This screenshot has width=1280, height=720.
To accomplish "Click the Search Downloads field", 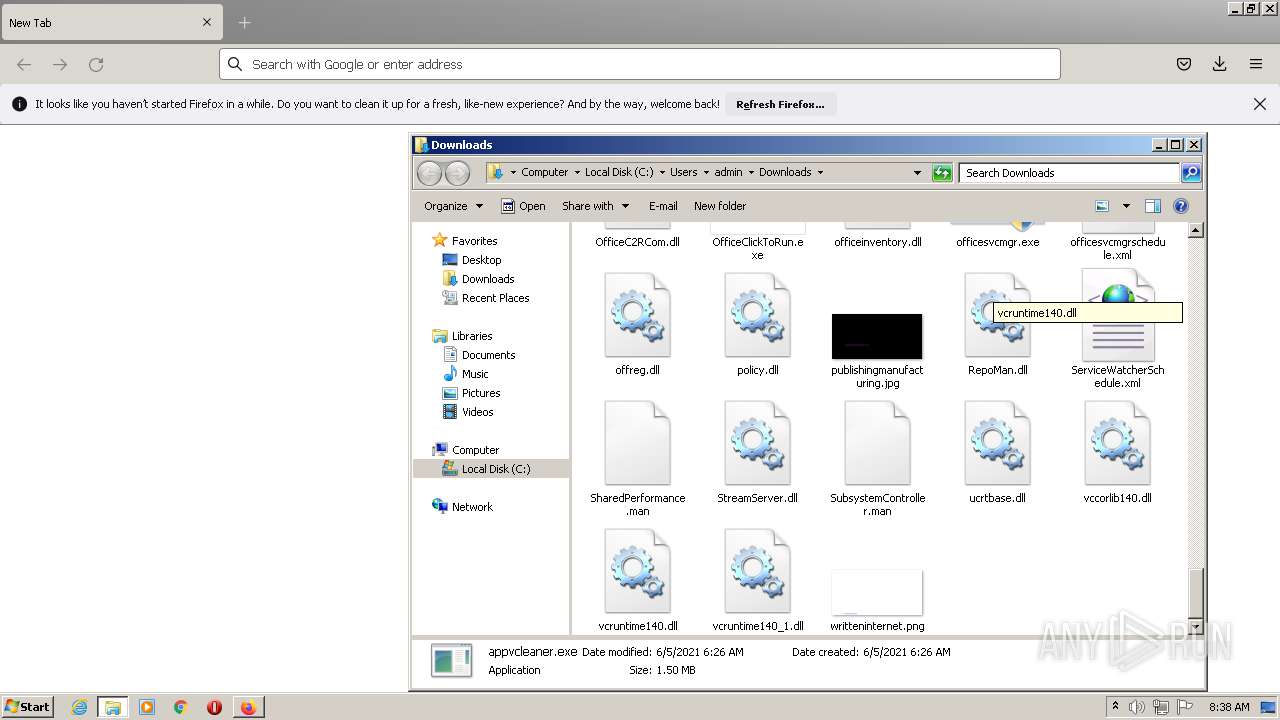I will [1069, 173].
